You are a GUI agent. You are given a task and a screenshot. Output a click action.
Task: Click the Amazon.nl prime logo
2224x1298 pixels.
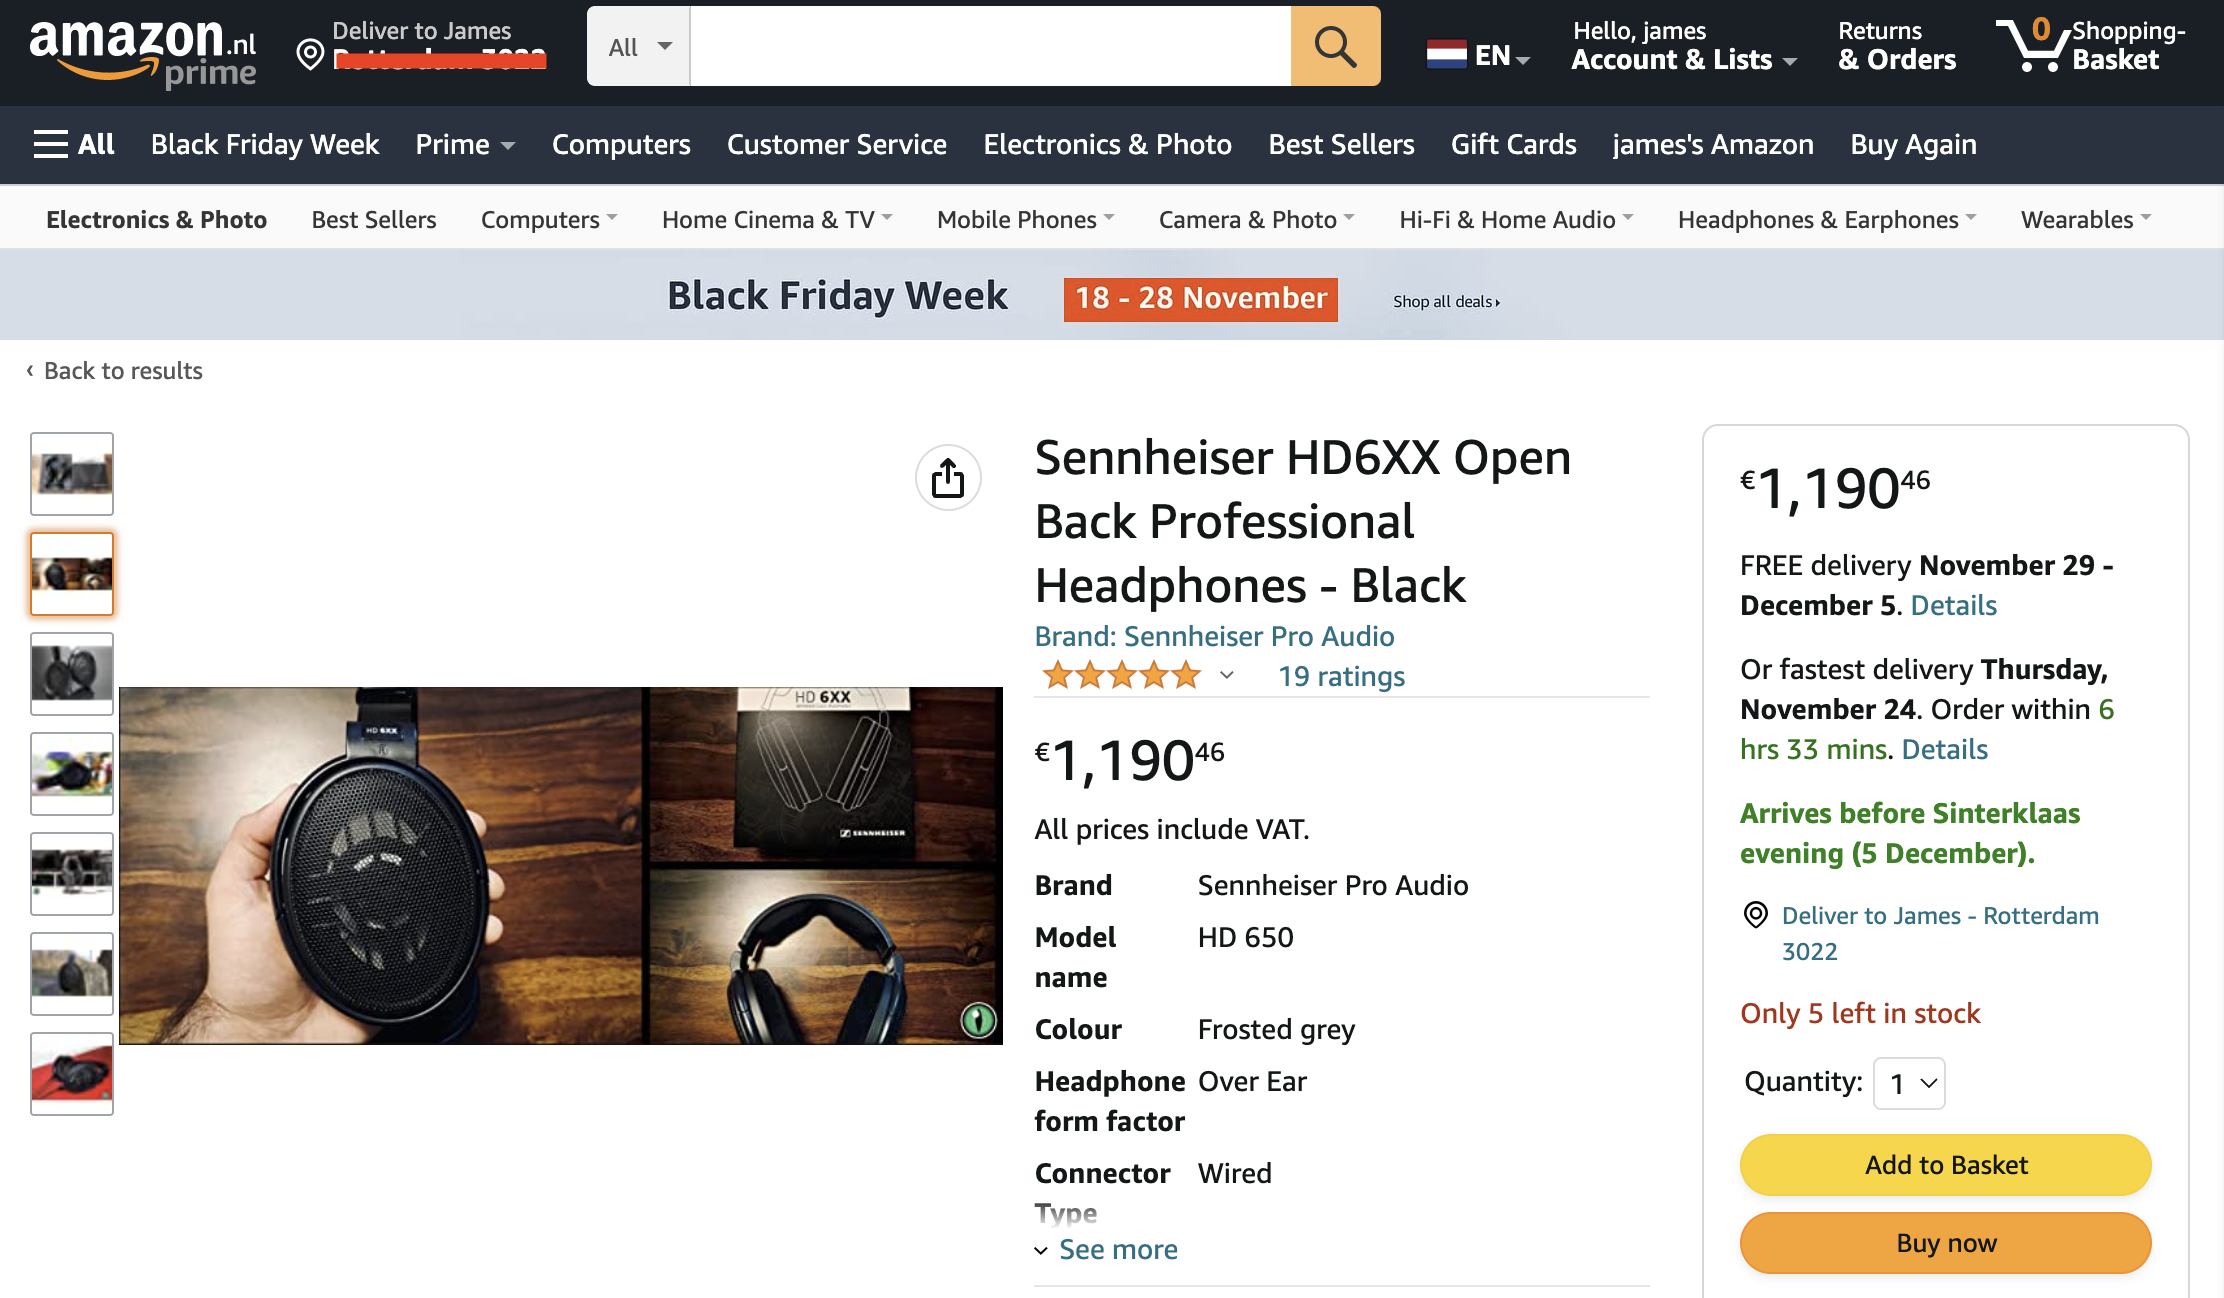click(x=143, y=50)
